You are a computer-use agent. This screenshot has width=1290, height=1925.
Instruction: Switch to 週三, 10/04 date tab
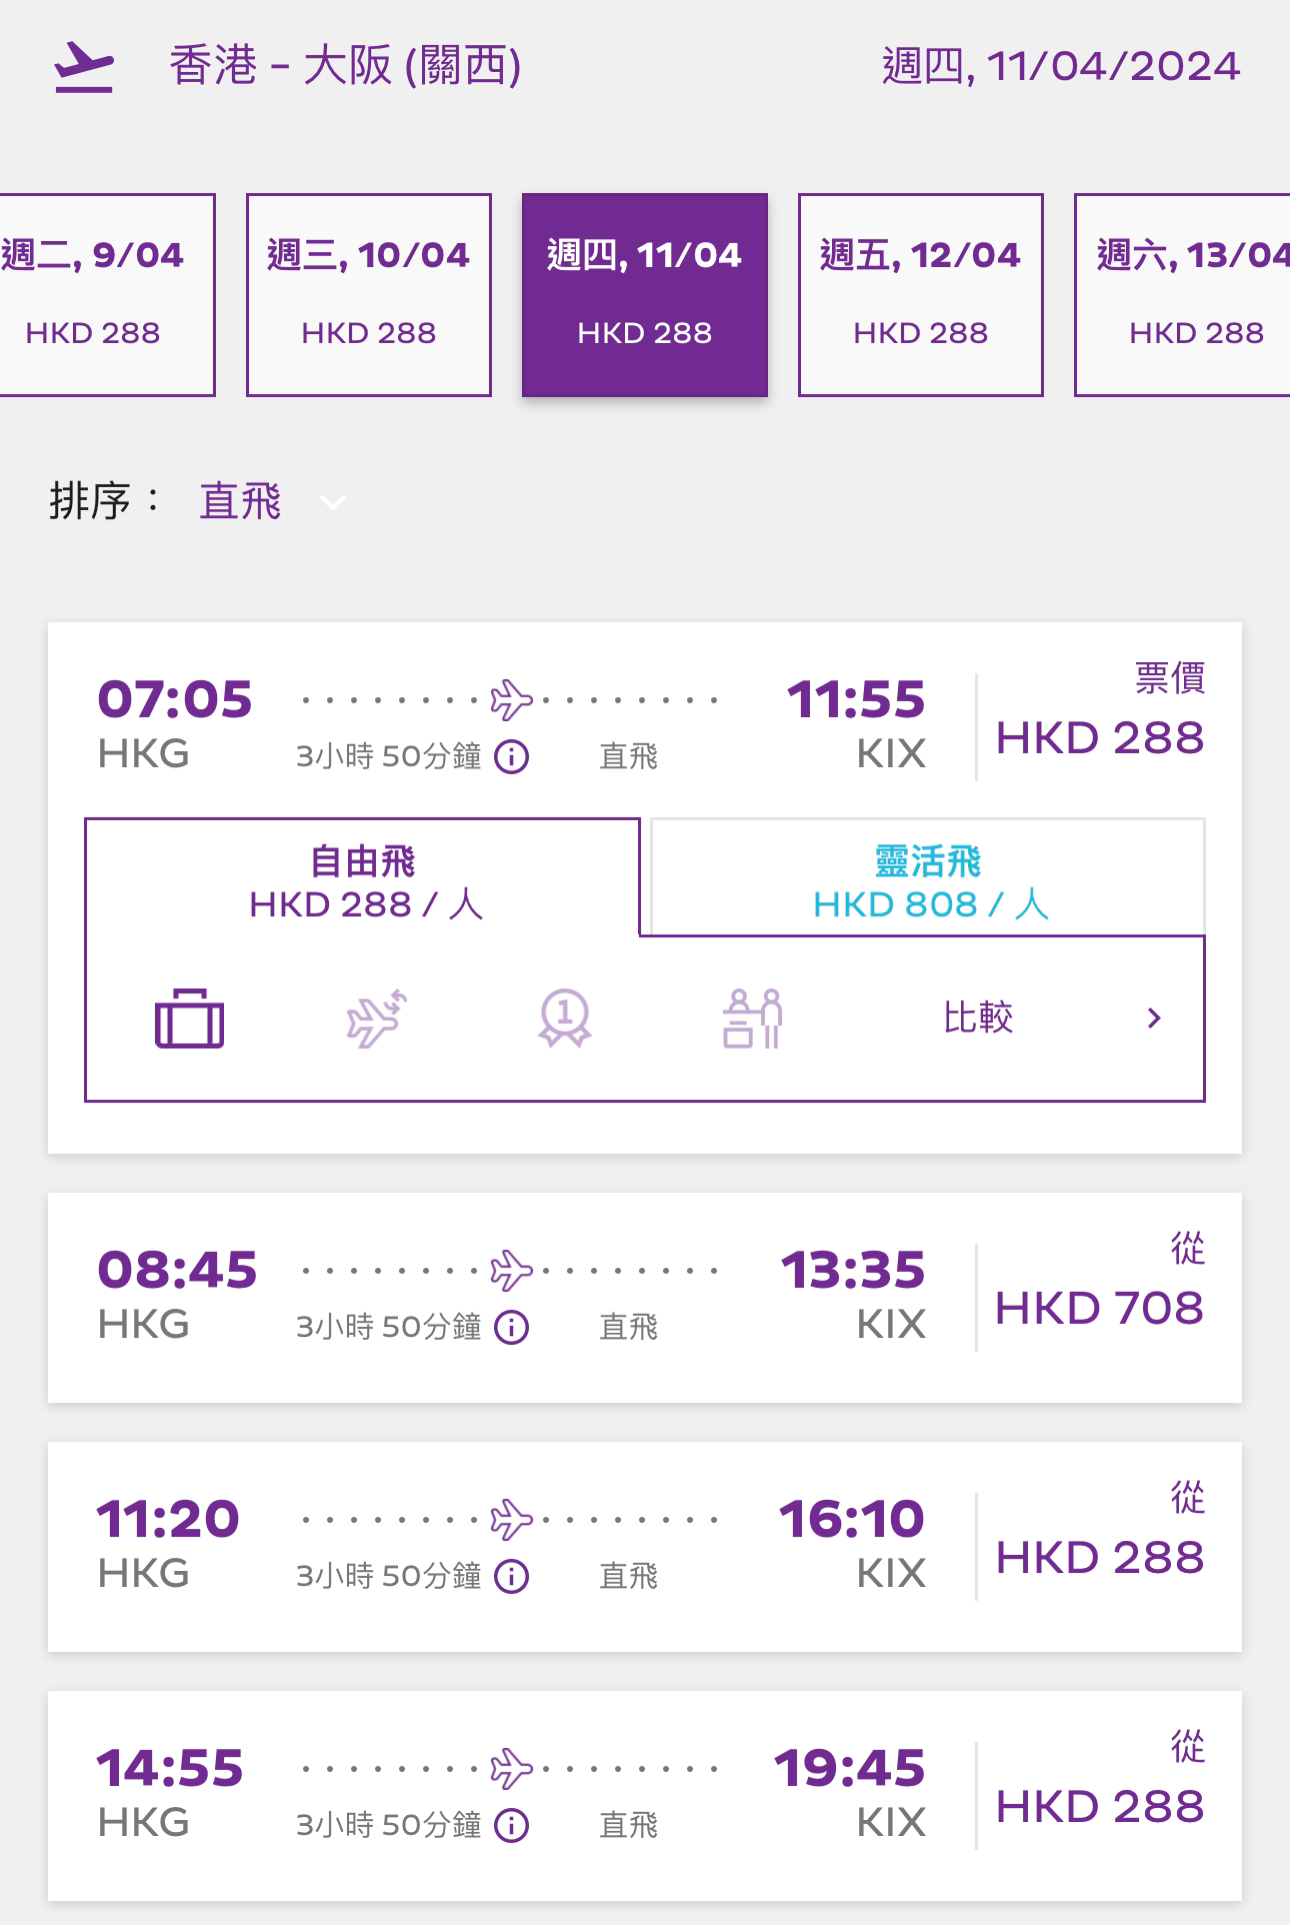coord(369,295)
